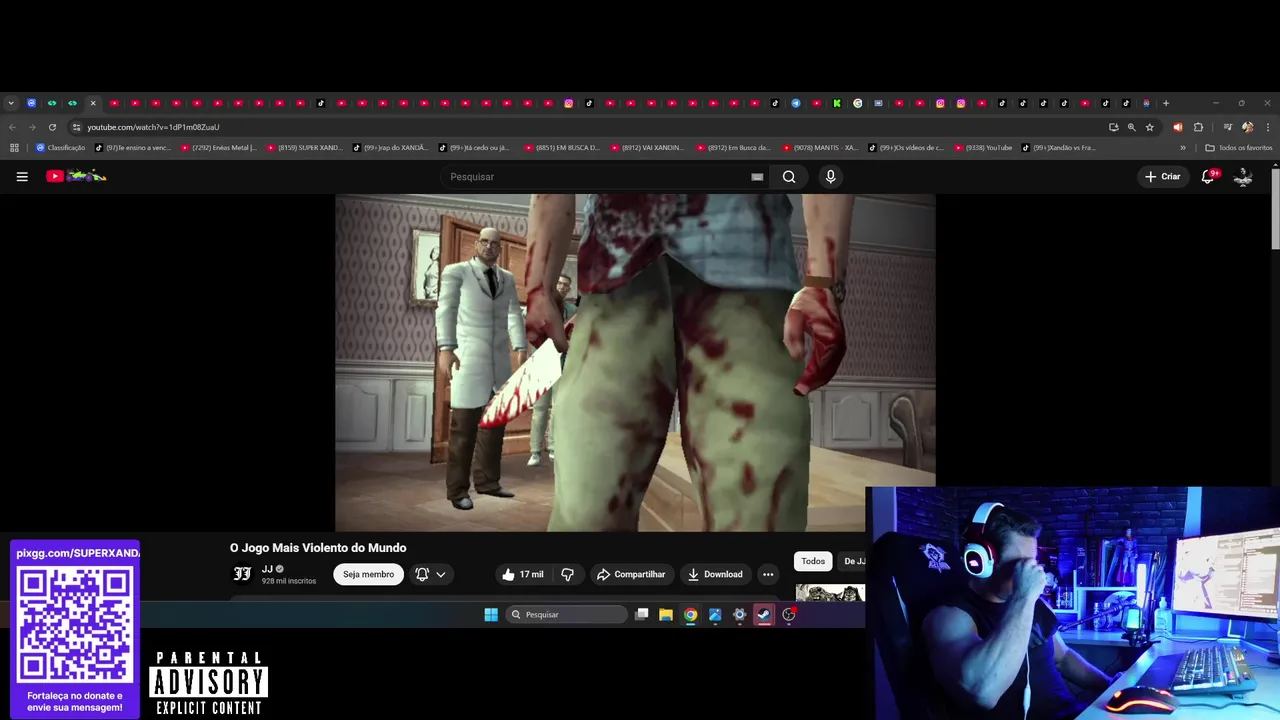Expand channel notification bell dropdown

(431, 574)
